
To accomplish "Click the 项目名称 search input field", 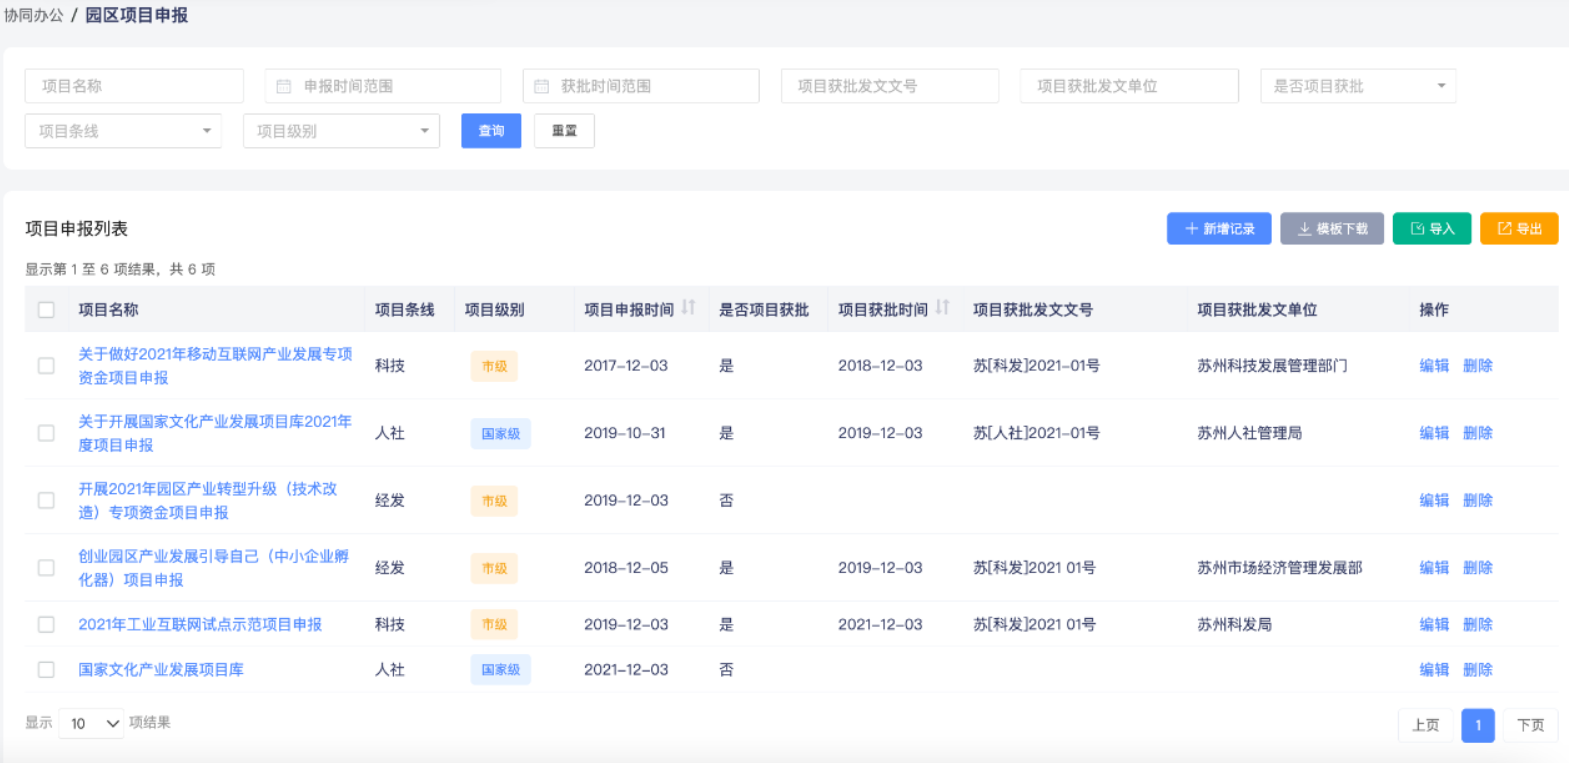I will pos(134,87).
